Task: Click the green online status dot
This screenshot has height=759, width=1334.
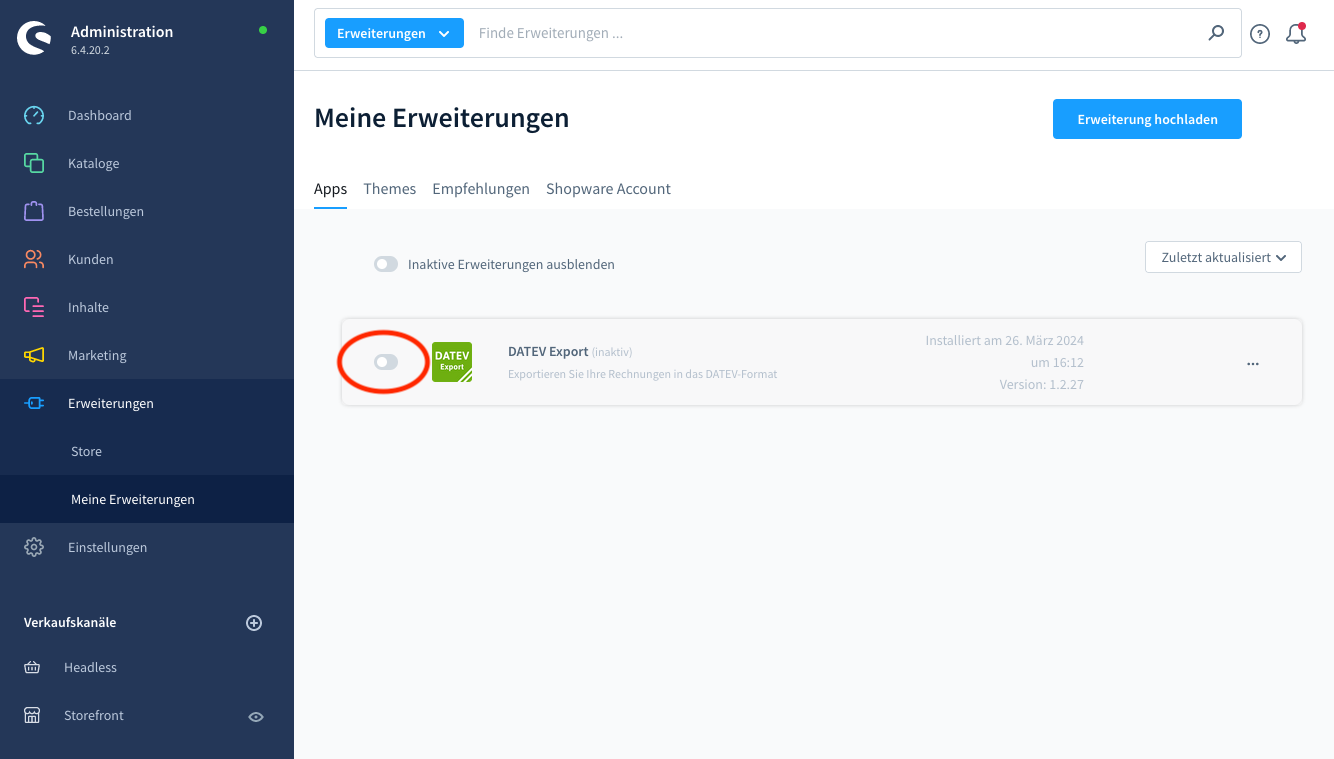Action: [263, 30]
